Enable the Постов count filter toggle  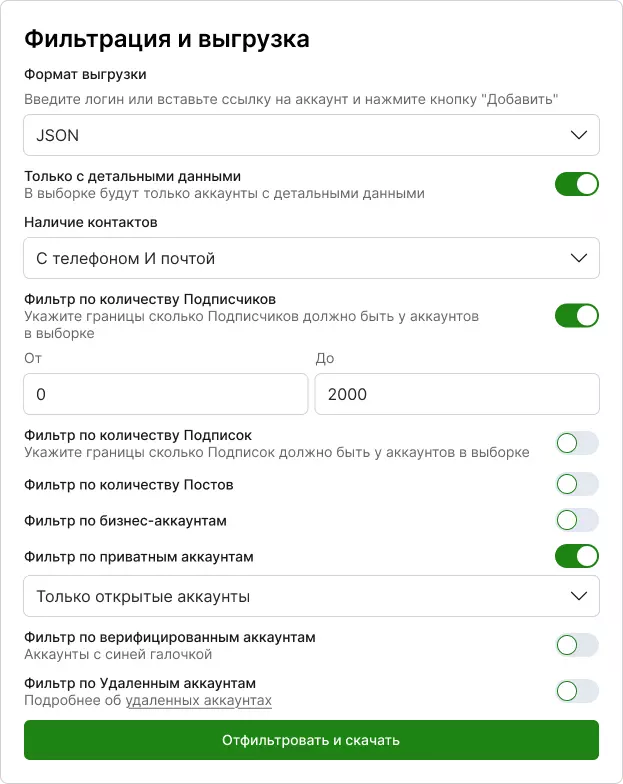click(576, 484)
